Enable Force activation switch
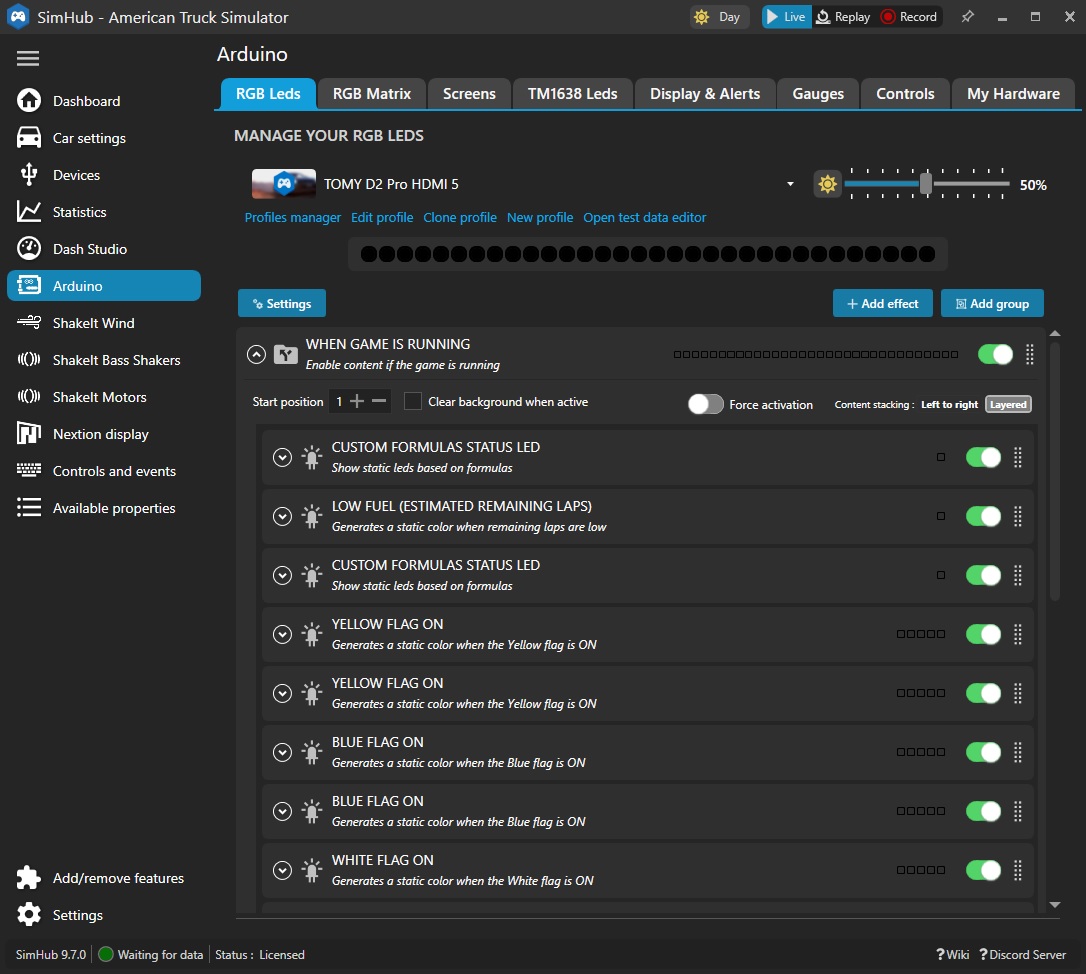 (x=706, y=404)
